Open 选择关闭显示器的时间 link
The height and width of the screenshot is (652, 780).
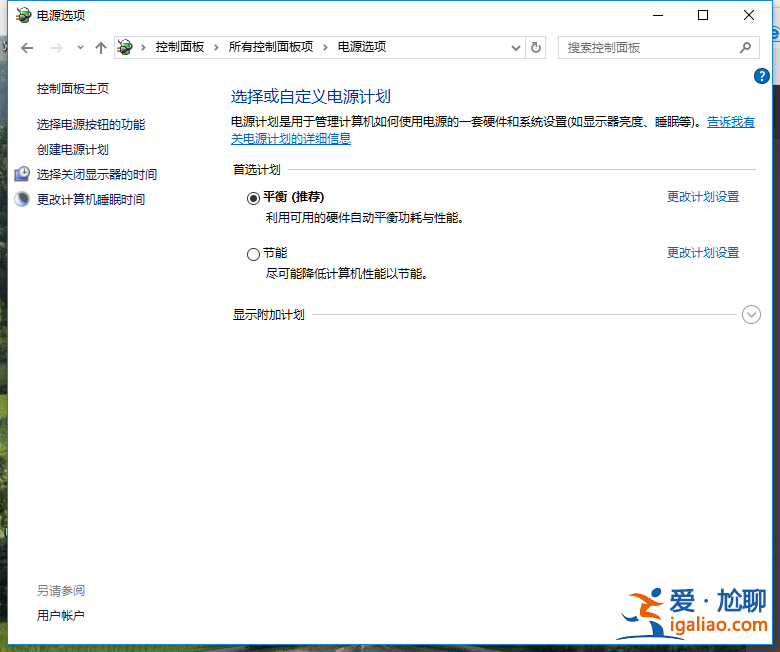tap(97, 174)
